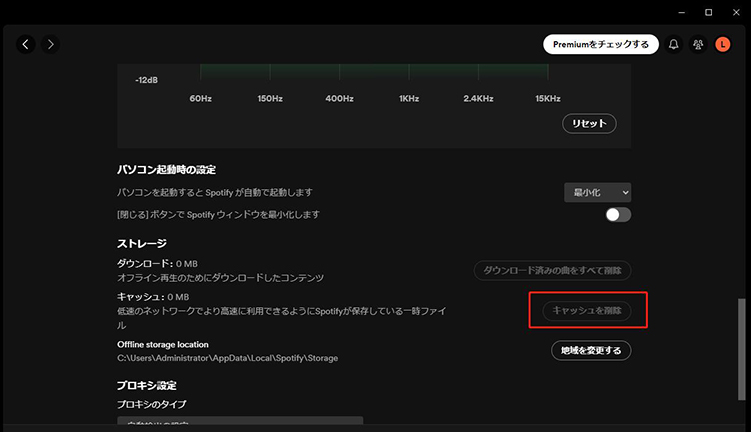Close the Spotify window
This screenshot has width=751, height=432.
point(736,12)
